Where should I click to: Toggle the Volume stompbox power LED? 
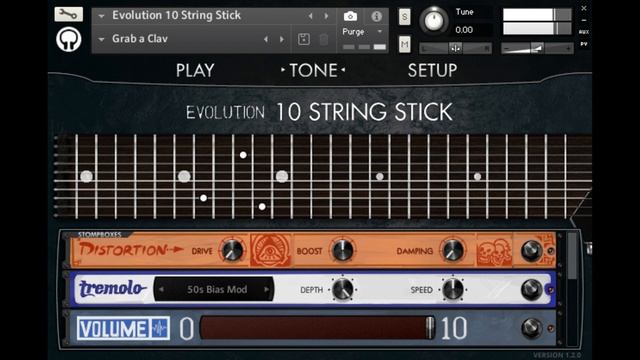pyautogui.click(x=551, y=328)
